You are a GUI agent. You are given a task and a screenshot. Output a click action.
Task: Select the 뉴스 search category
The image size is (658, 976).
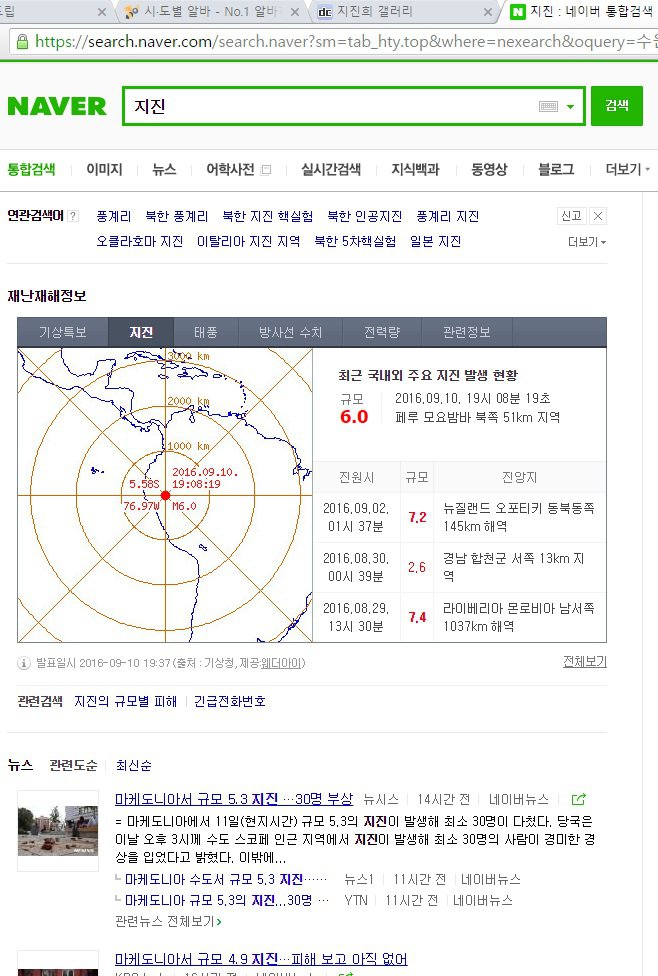(x=164, y=170)
